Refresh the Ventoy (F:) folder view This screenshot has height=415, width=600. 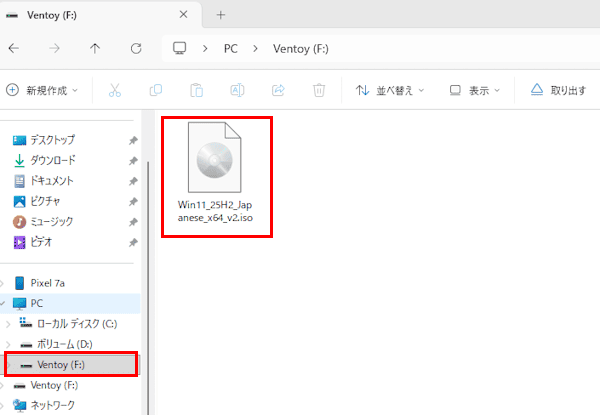click(x=136, y=49)
